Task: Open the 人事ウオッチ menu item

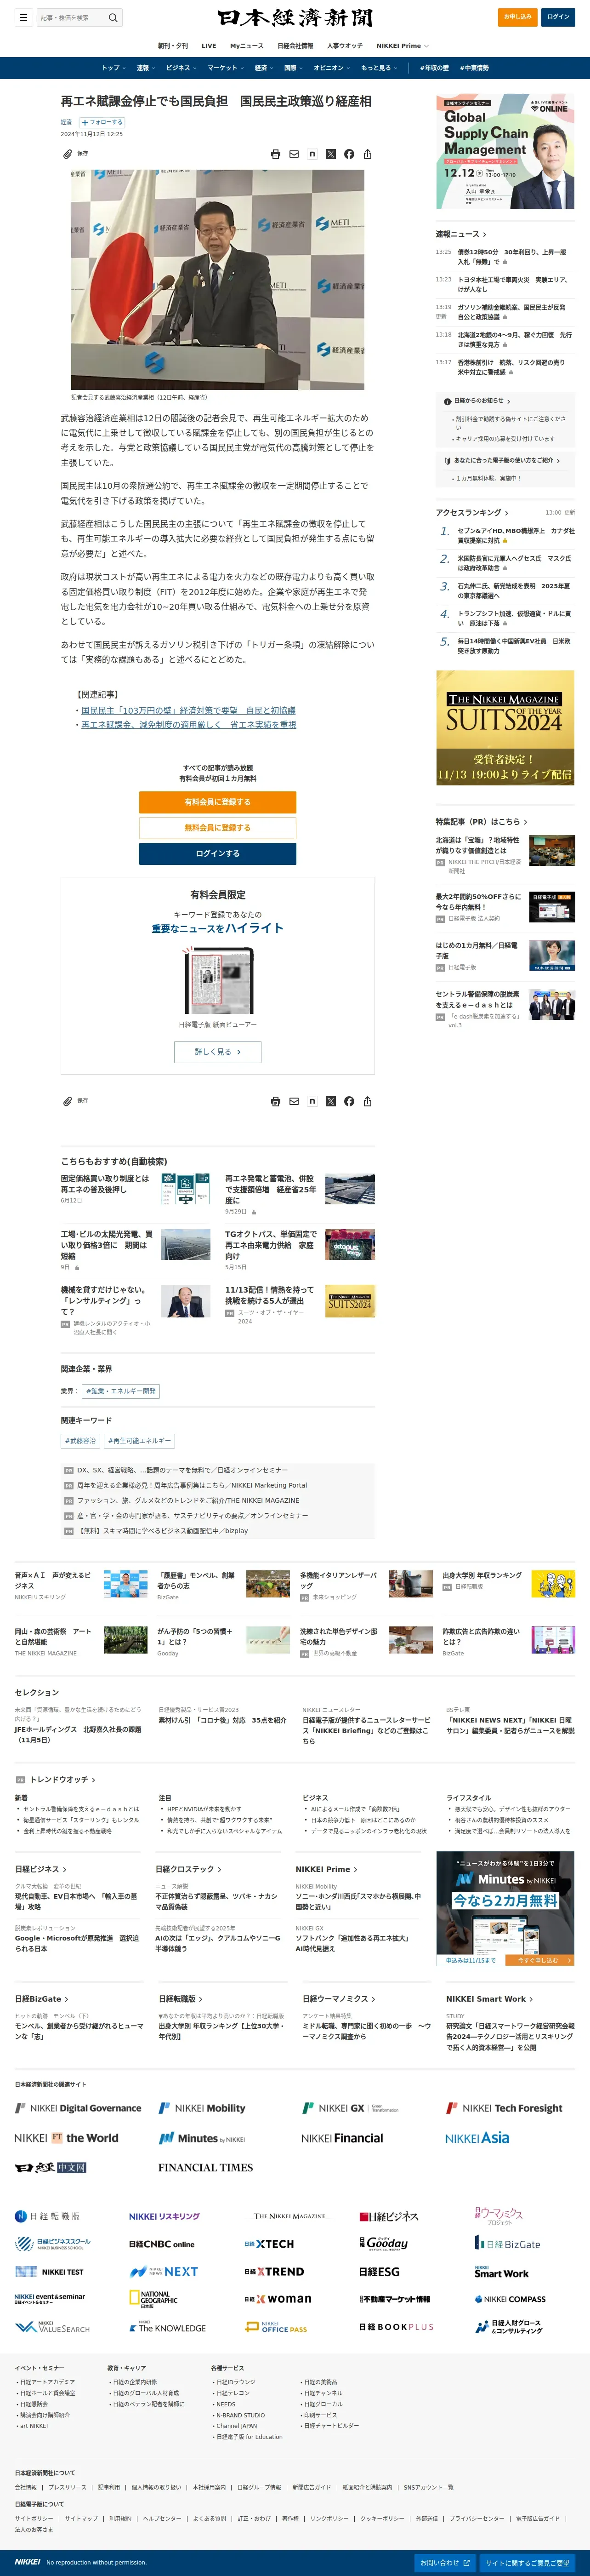Action: pos(345,46)
